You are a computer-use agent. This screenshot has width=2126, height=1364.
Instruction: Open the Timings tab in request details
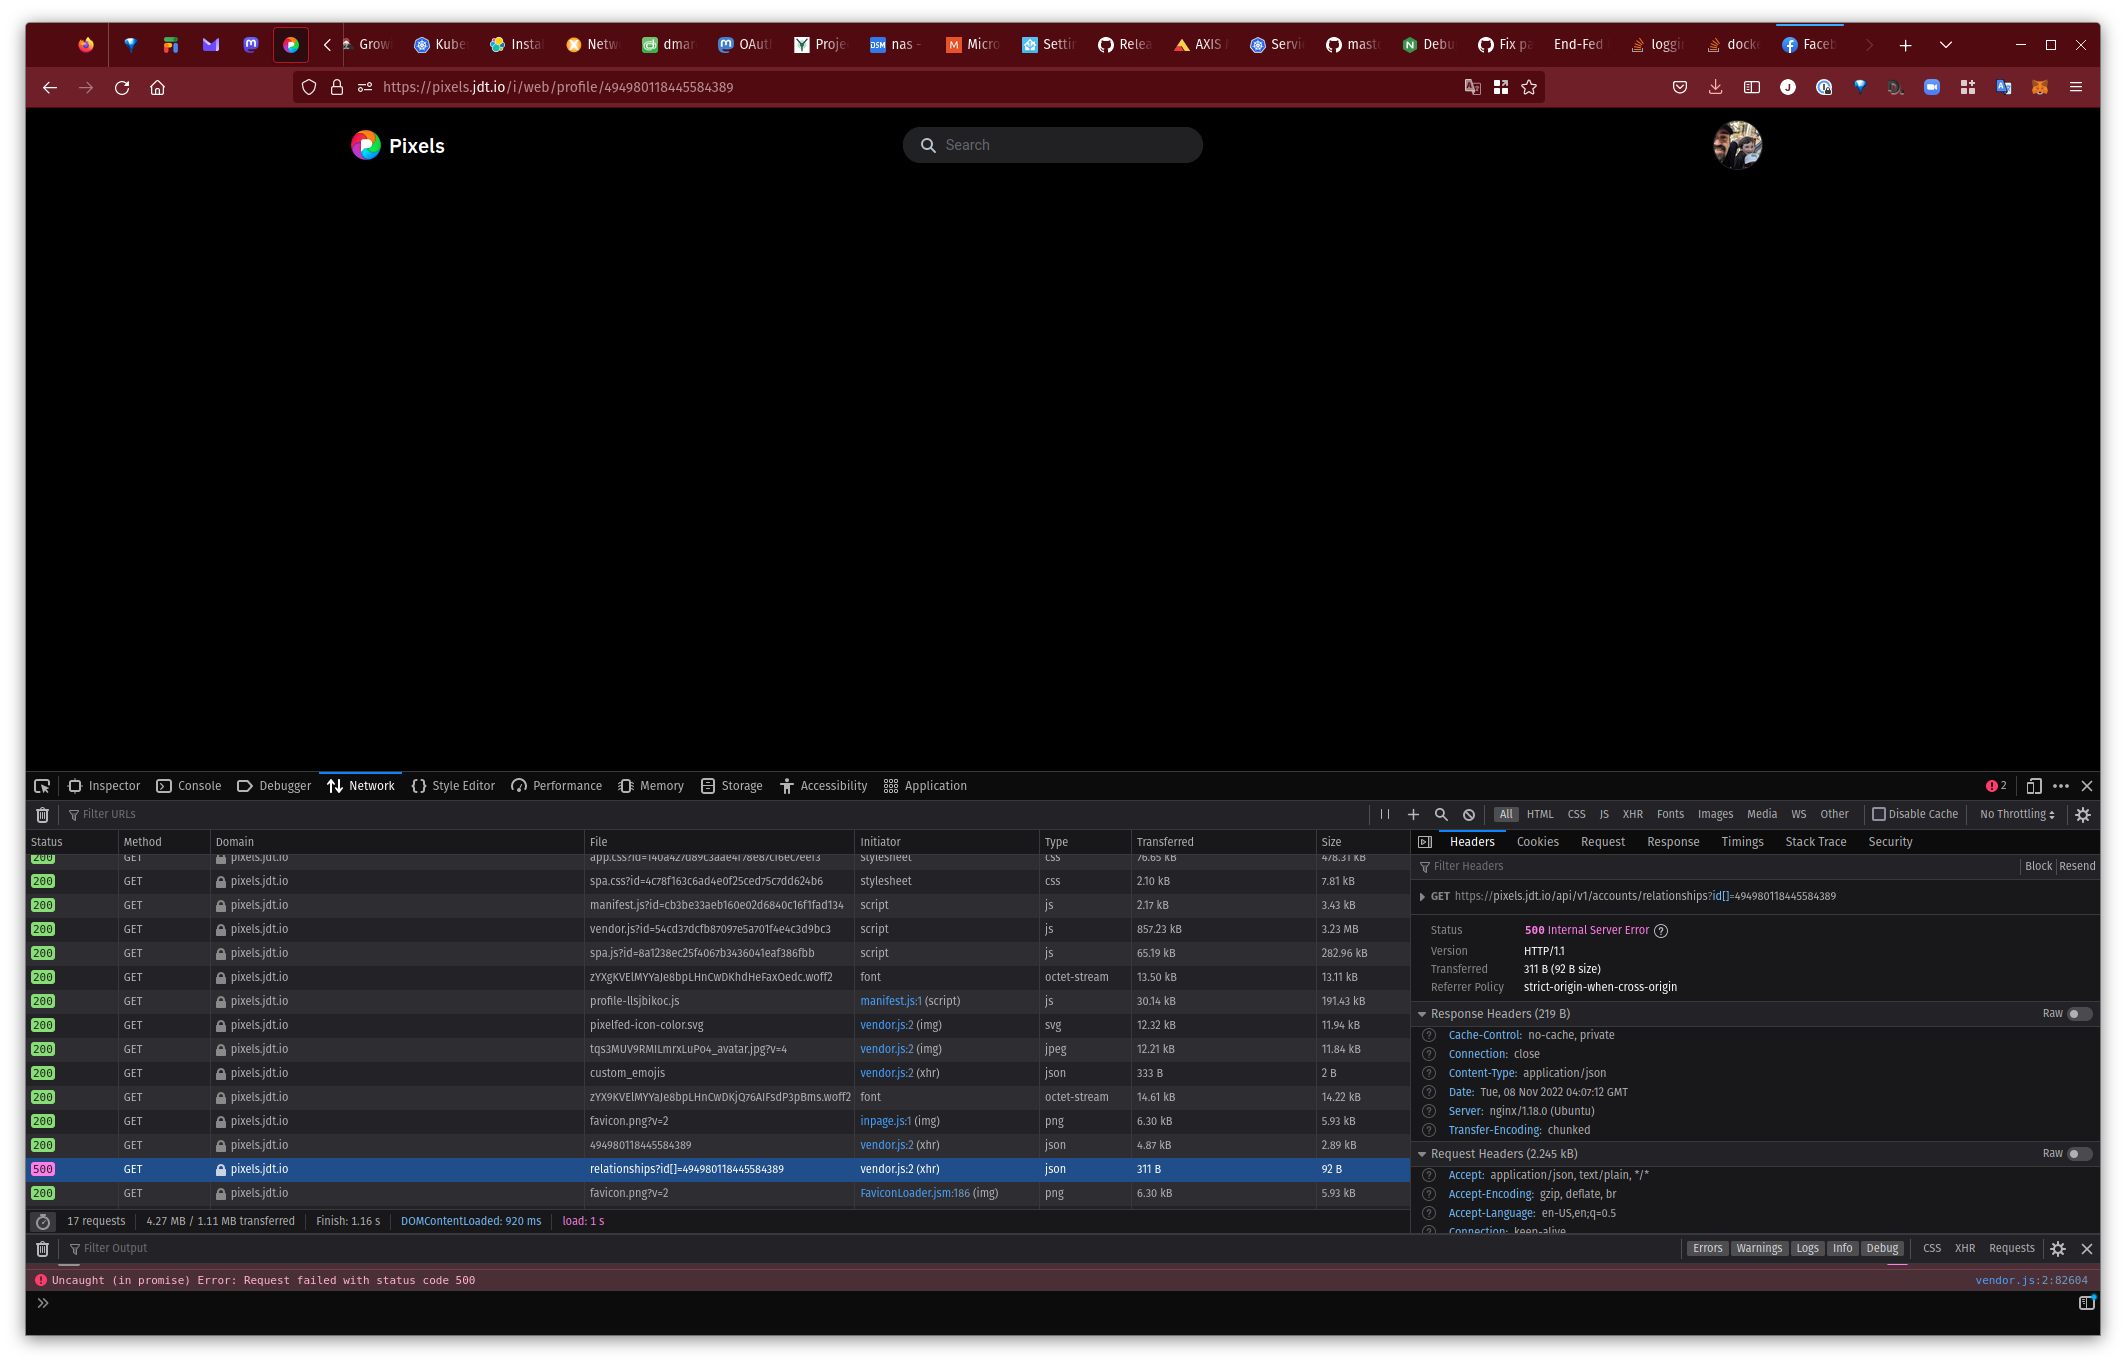point(1742,842)
